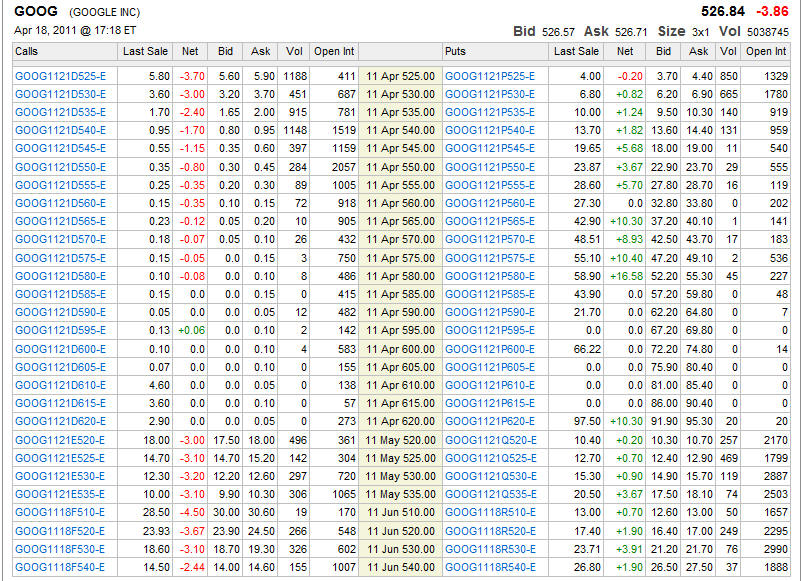The height and width of the screenshot is (581, 801).
Task: Open call contract GOOG1121D550-E
Action: [x=60, y=166]
